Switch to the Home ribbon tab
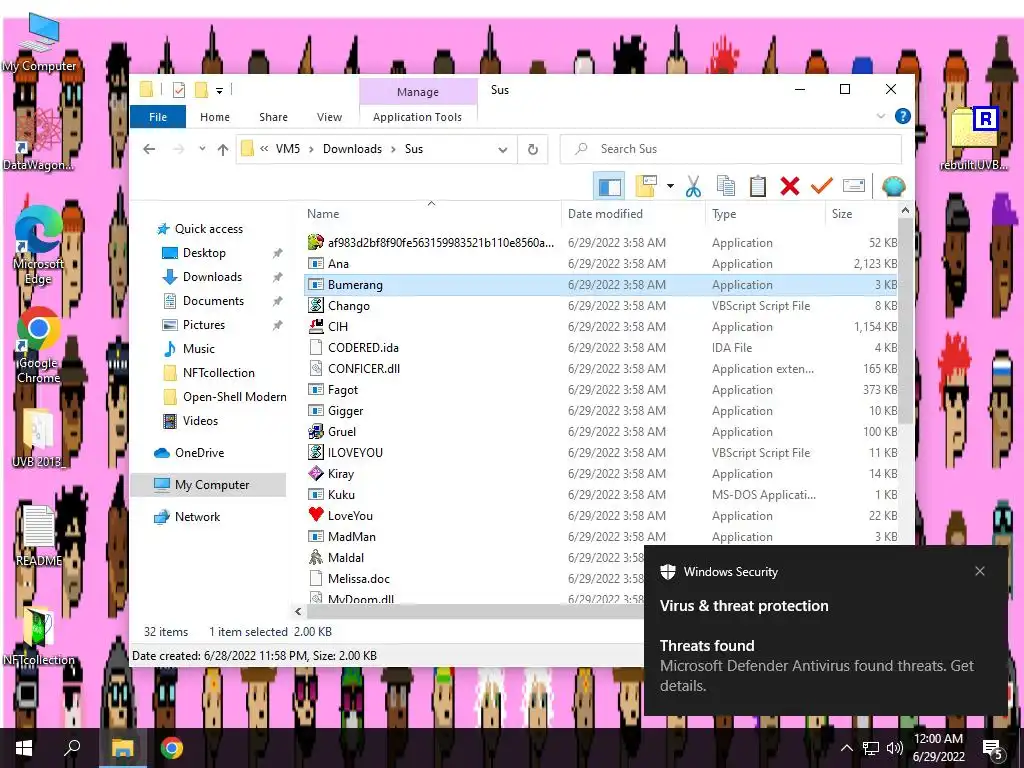1024x768 pixels. point(215,117)
